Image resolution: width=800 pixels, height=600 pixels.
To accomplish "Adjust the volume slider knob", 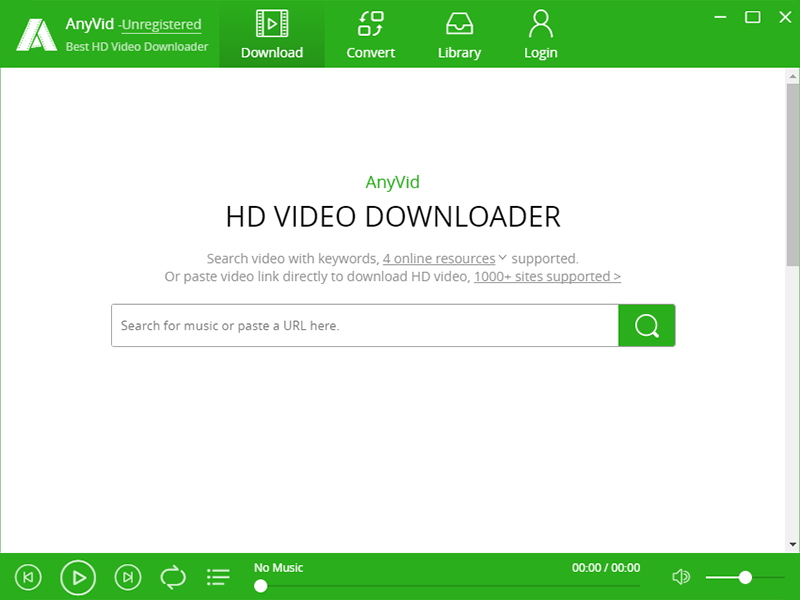I will tap(745, 577).
